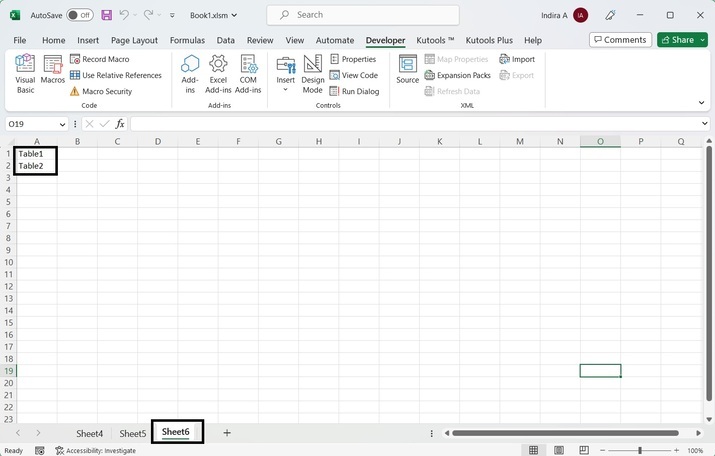Image resolution: width=715 pixels, height=456 pixels.
Task: Open the Automate tab
Action: pos(335,40)
